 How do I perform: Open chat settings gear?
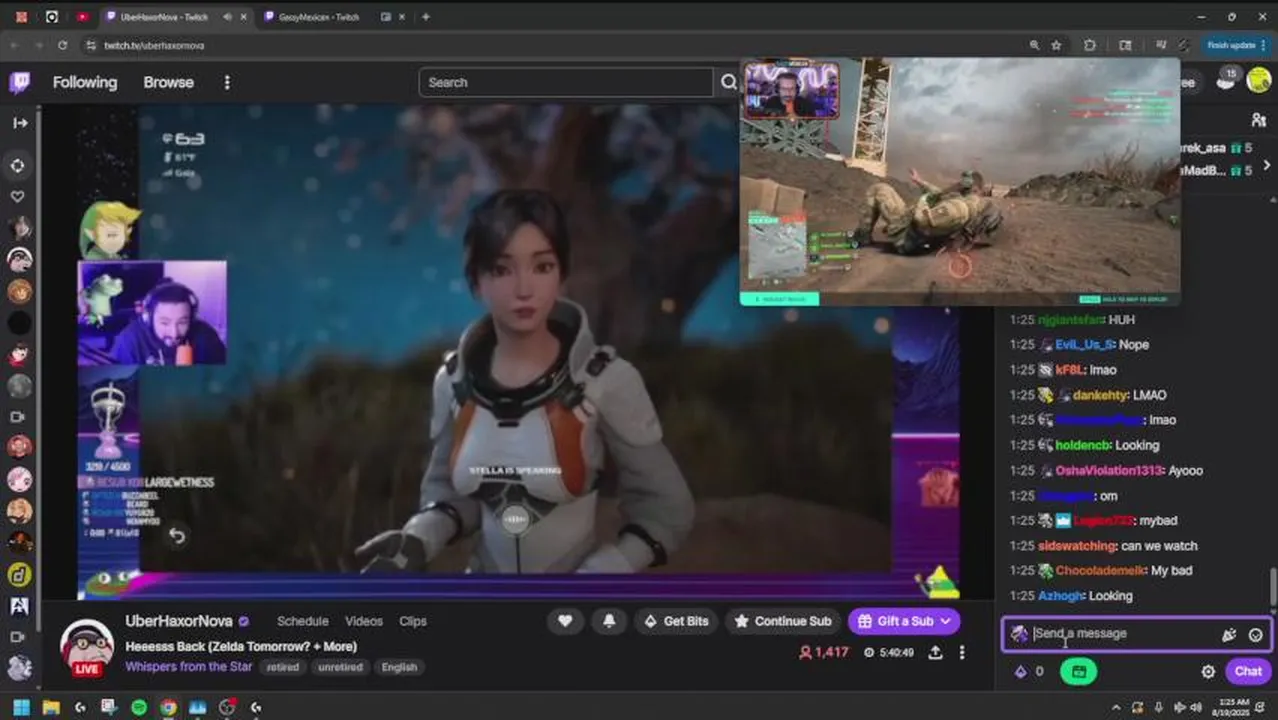[x=1208, y=672]
